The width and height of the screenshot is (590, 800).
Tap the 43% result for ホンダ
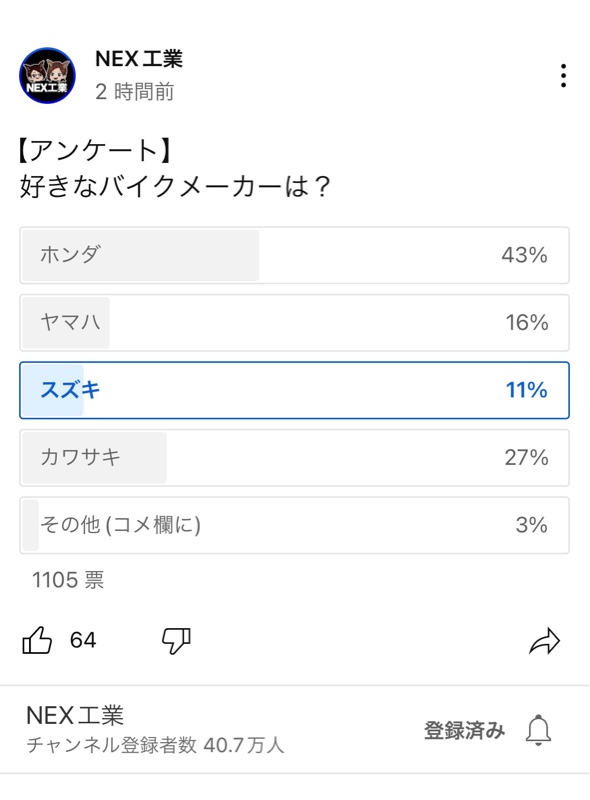click(x=524, y=255)
